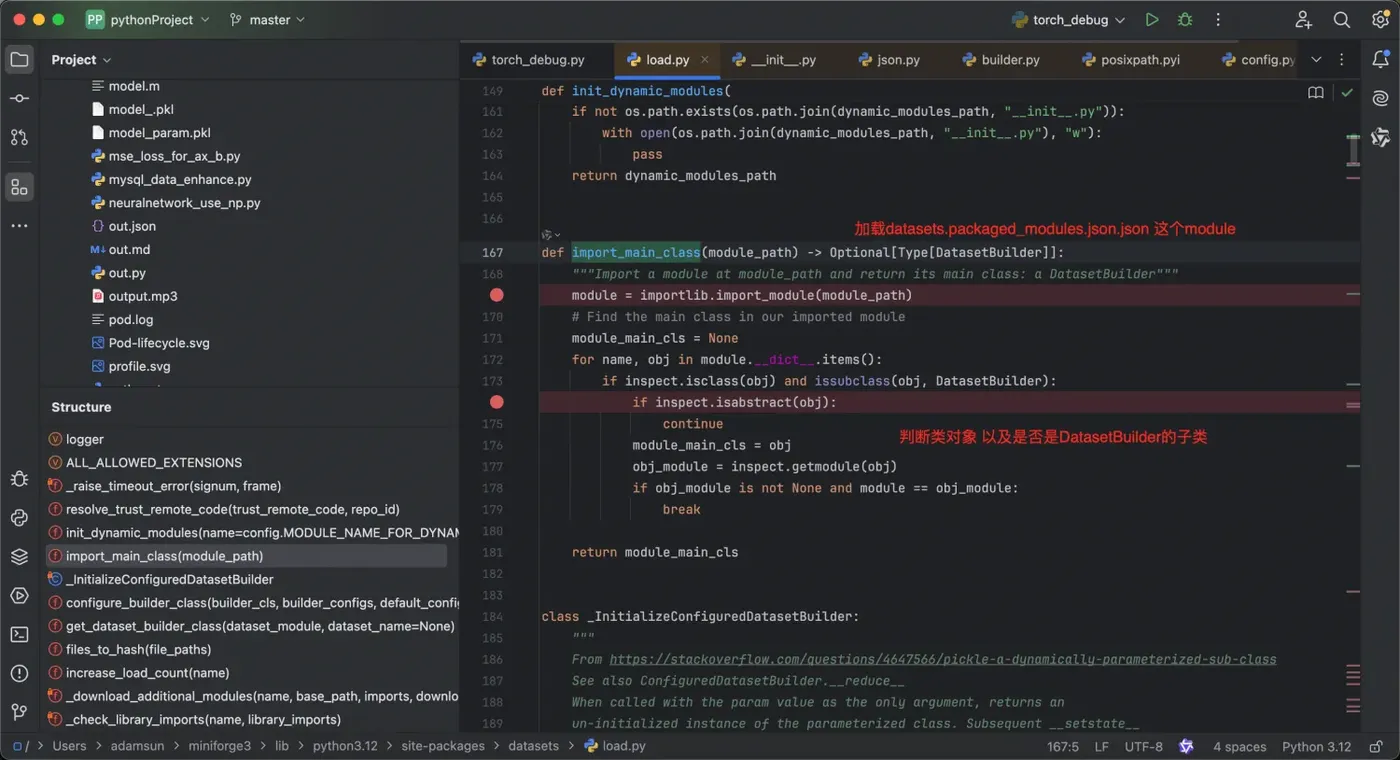Open torch_debug run configuration dropdown
The image size is (1400, 760).
[x=1069, y=20]
